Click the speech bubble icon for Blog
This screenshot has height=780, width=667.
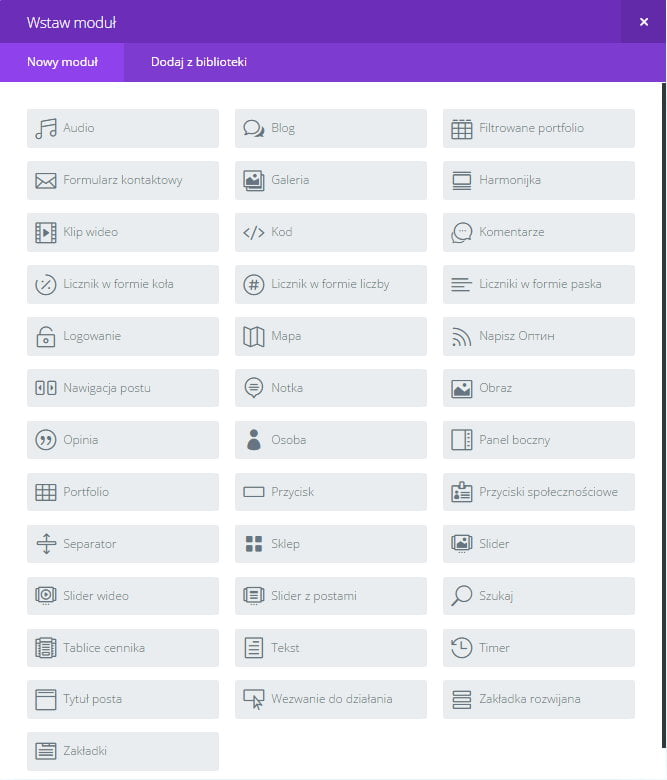tap(254, 129)
